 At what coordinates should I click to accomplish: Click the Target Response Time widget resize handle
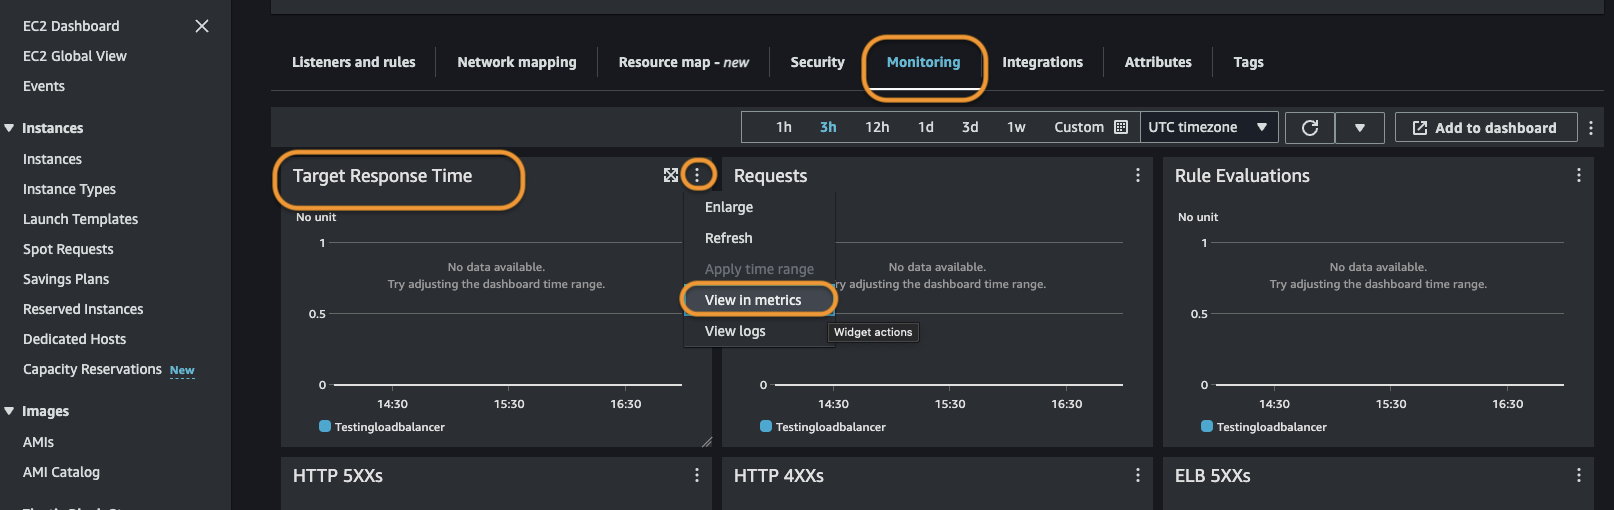click(x=706, y=441)
